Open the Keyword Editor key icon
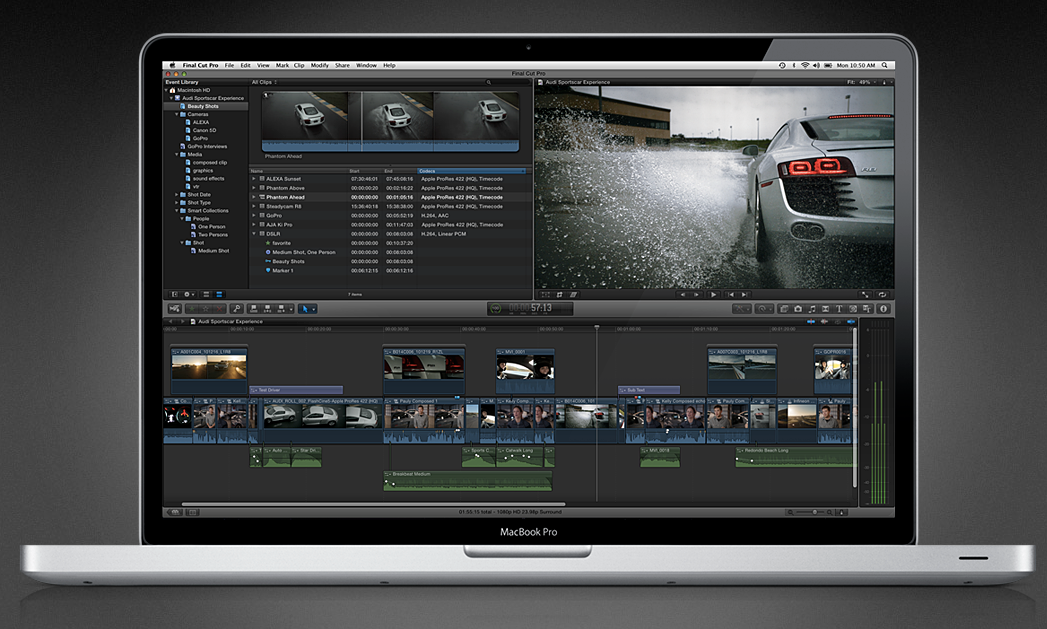The image size is (1047, 629). tap(236, 308)
